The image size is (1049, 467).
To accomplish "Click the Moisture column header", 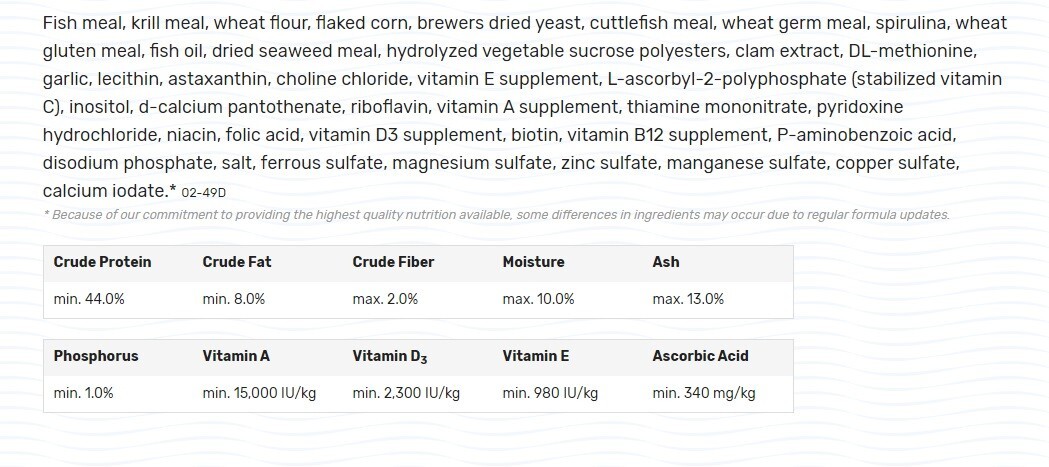I will (x=533, y=262).
